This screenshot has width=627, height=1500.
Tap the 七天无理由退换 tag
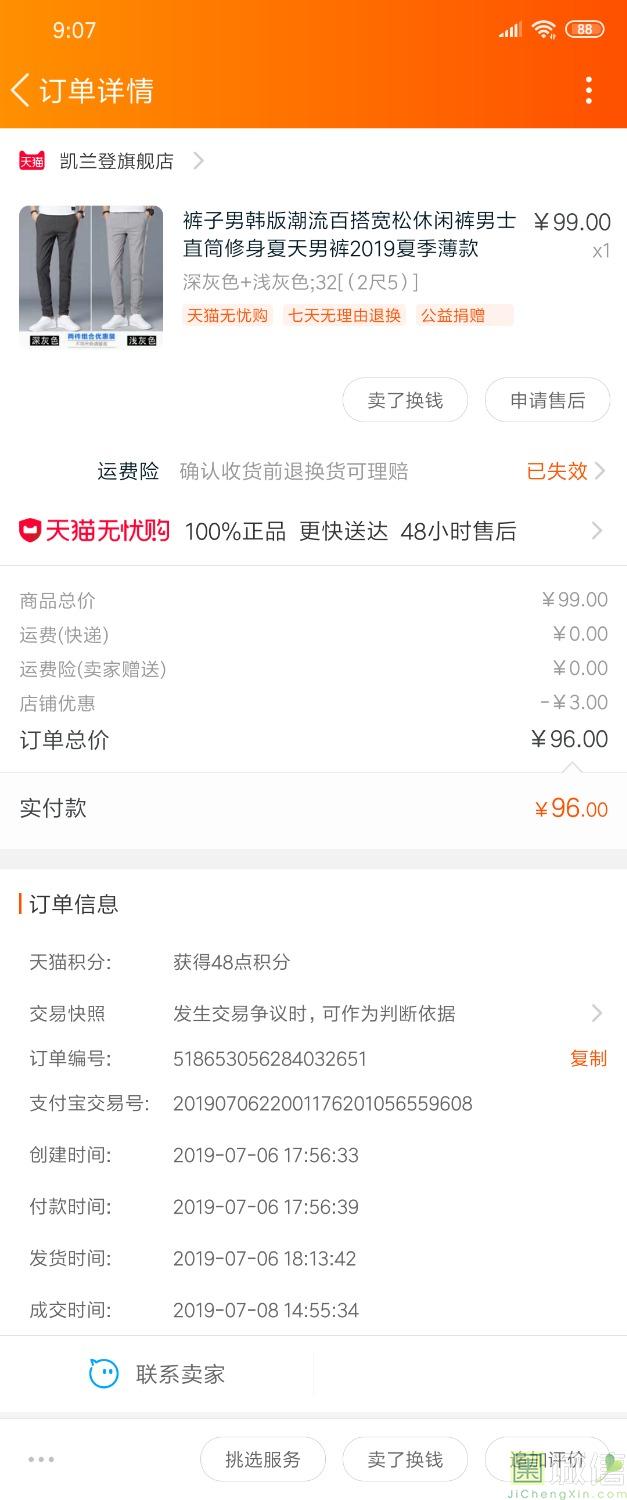point(344,315)
